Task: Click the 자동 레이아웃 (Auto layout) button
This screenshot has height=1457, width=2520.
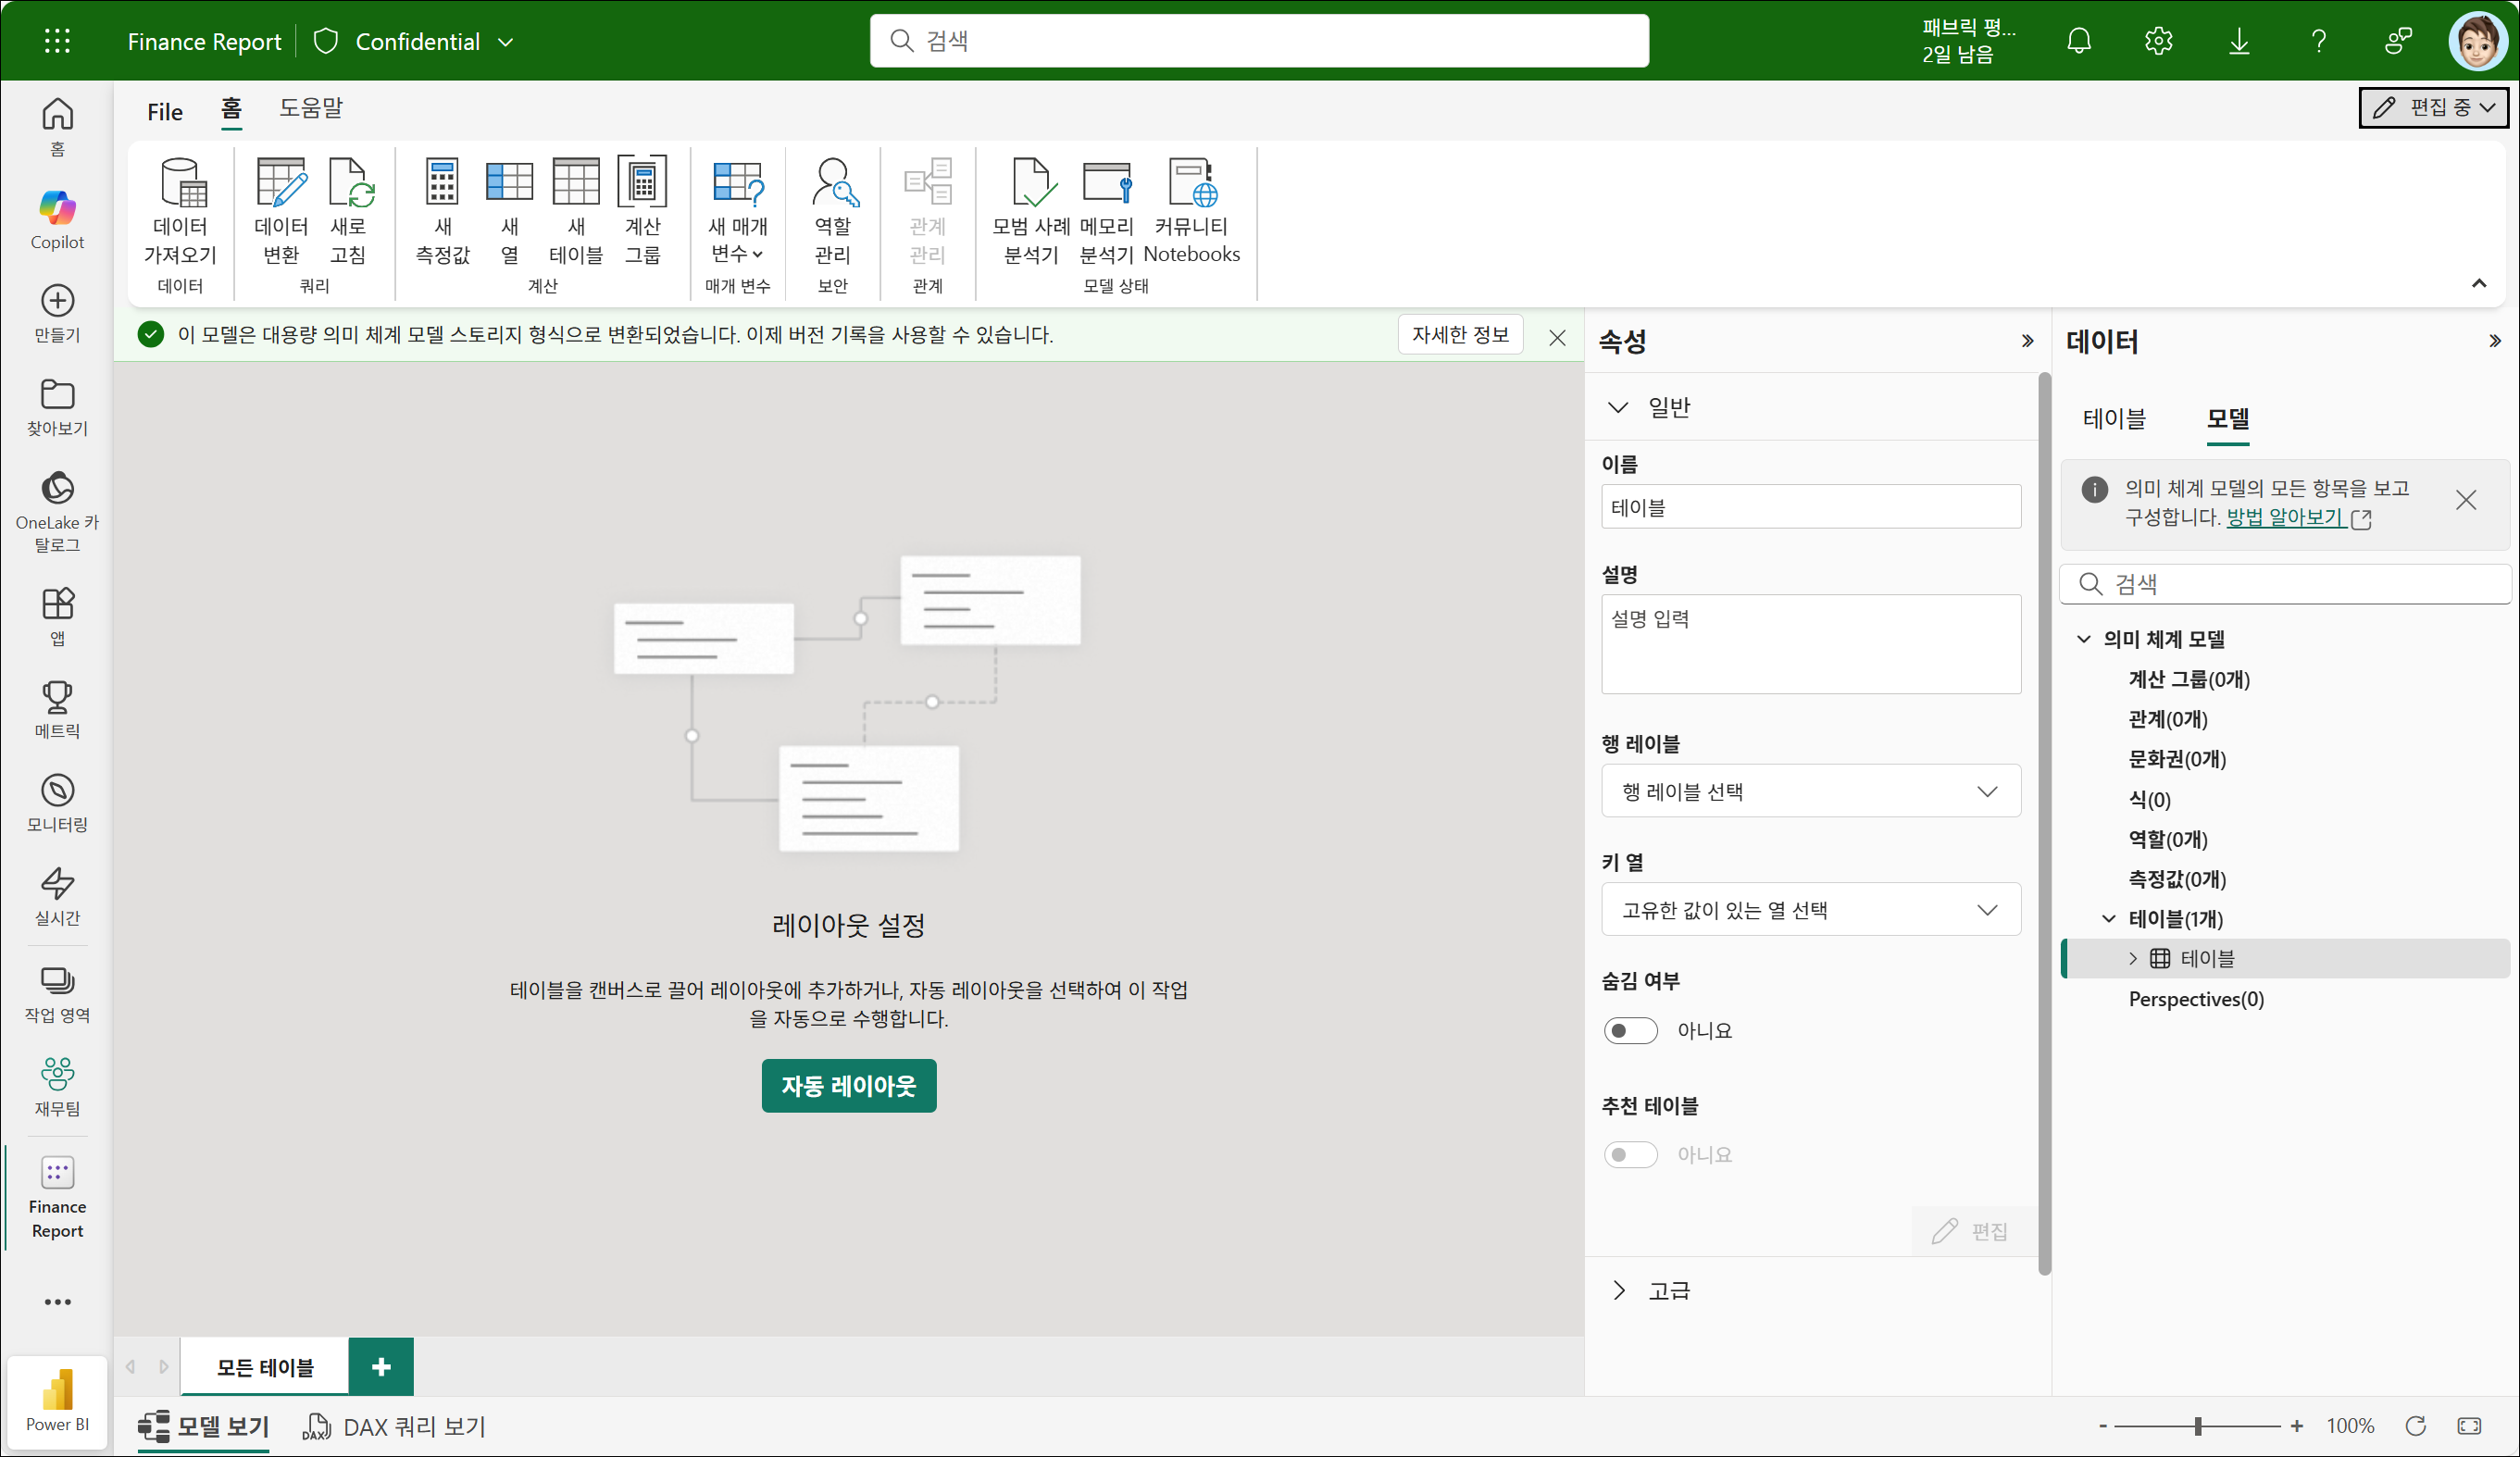Action: pos(848,1085)
